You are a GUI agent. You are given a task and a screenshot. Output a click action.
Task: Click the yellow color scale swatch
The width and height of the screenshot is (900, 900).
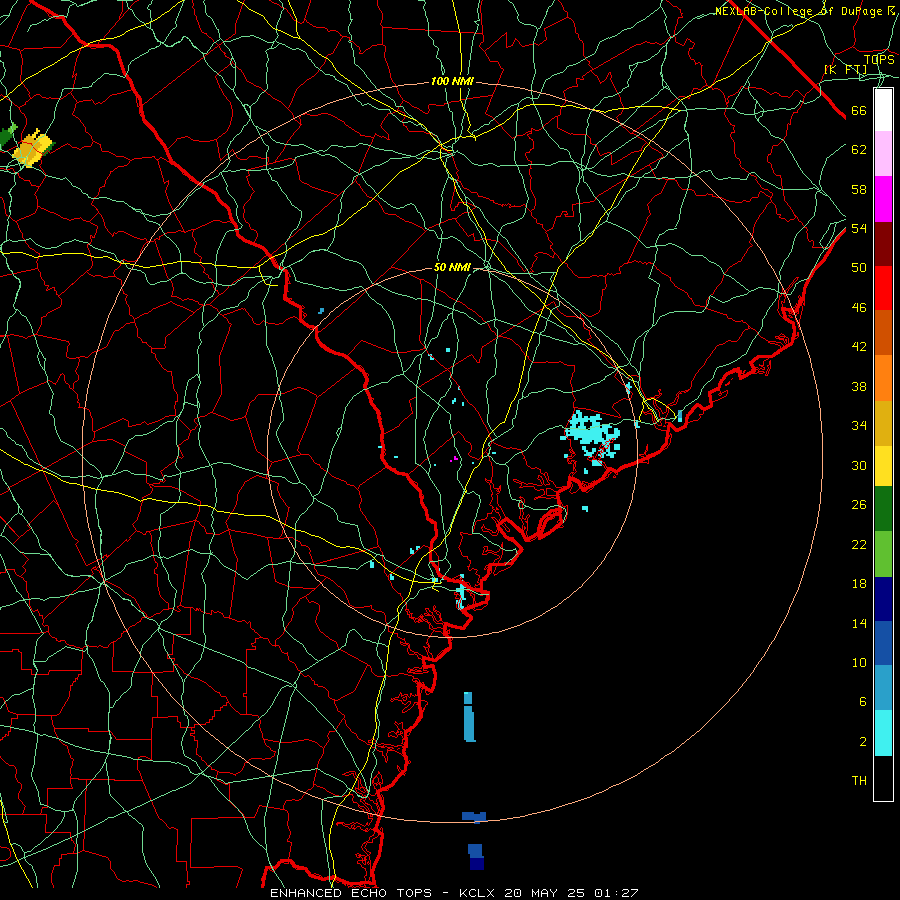coord(883,466)
